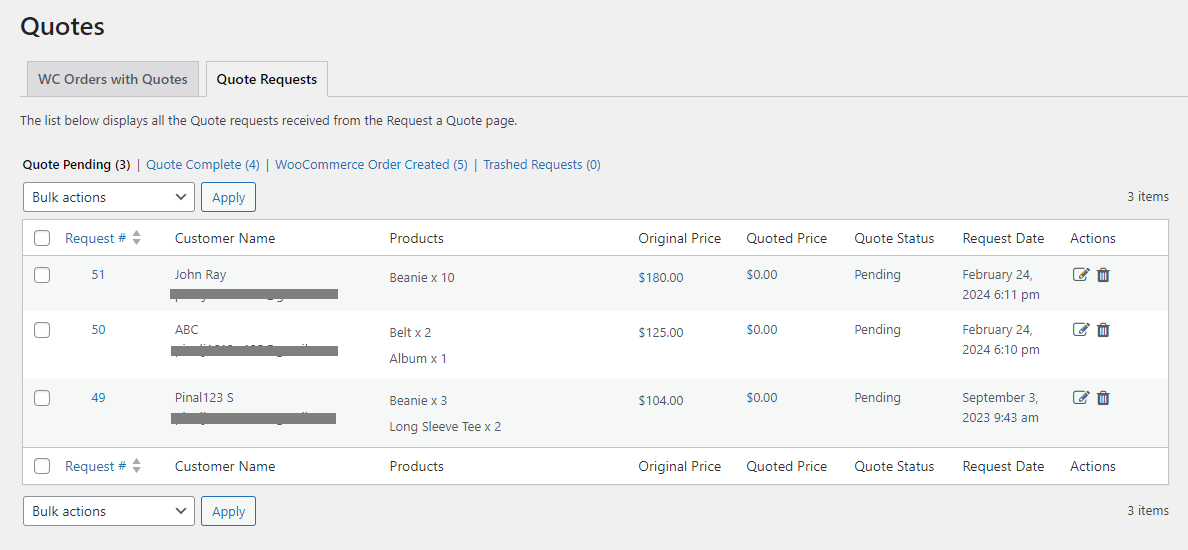The height and width of the screenshot is (550, 1188).
Task: Open request number 49 link
Action: click(x=98, y=398)
